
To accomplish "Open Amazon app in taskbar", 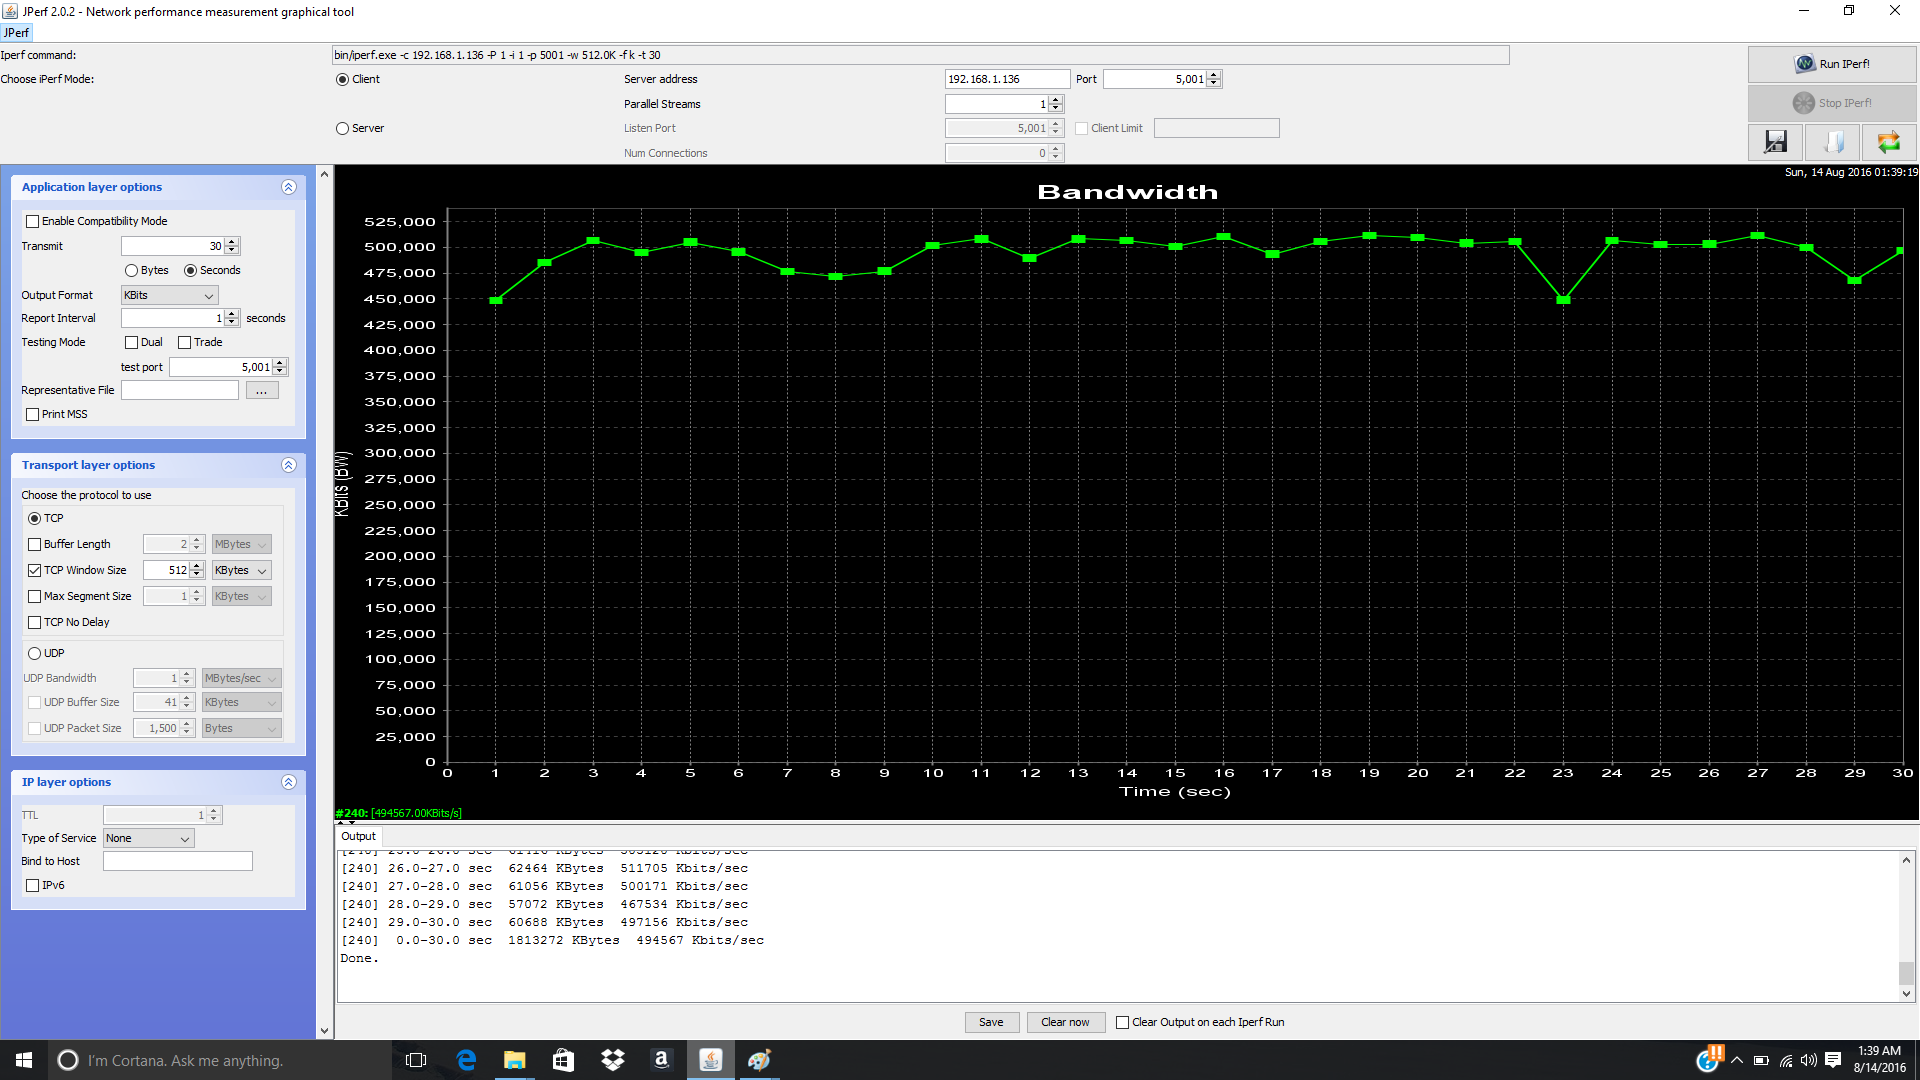I will tap(661, 1060).
